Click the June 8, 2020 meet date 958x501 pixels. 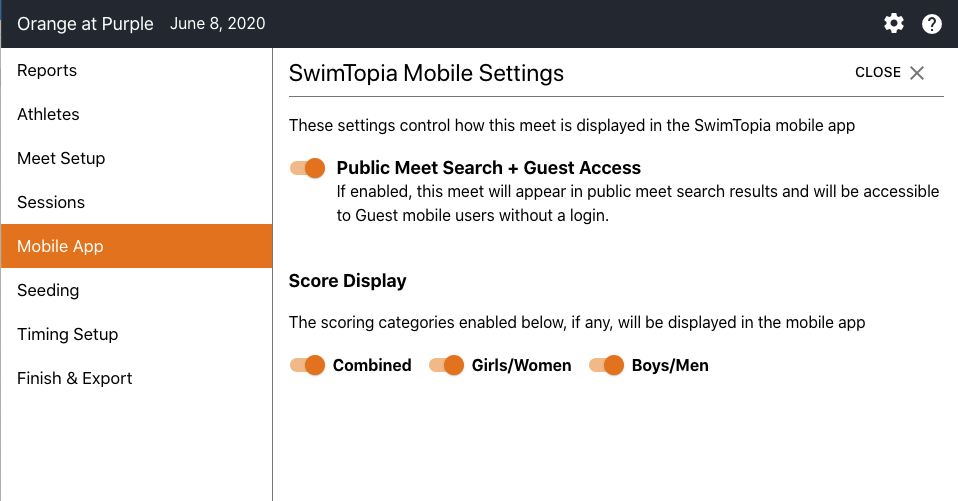[218, 23]
